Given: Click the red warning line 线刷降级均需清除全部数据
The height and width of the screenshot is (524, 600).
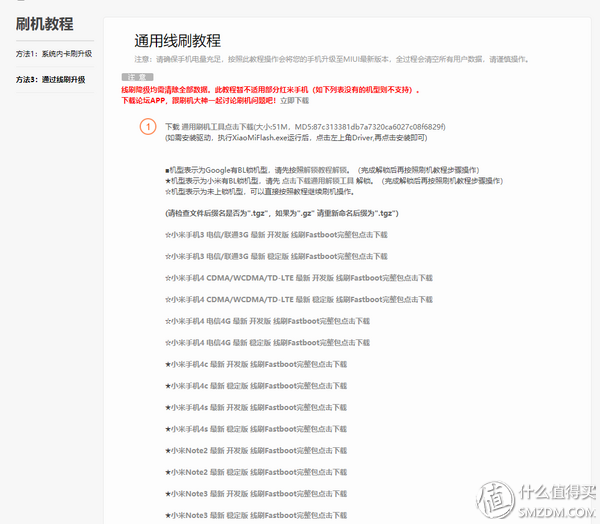Looking at the screenshot, I should pos(270,90).
